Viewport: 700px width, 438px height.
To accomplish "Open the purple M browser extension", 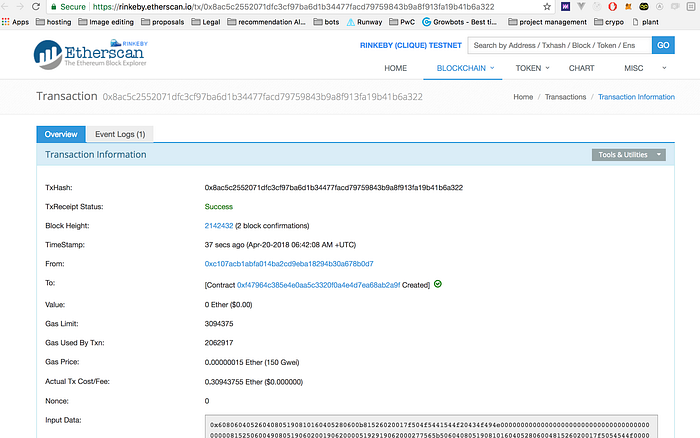I will click(566, 6).
